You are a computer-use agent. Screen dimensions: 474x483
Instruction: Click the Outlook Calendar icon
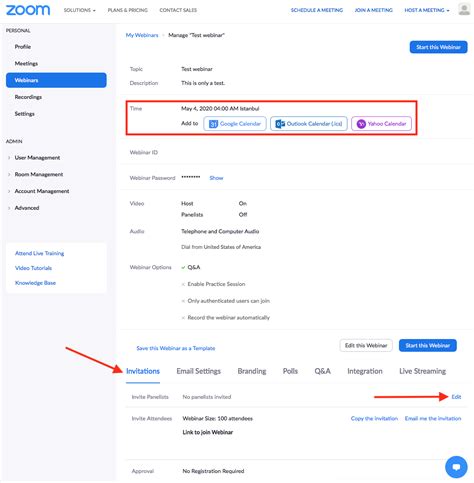point(280,124)
